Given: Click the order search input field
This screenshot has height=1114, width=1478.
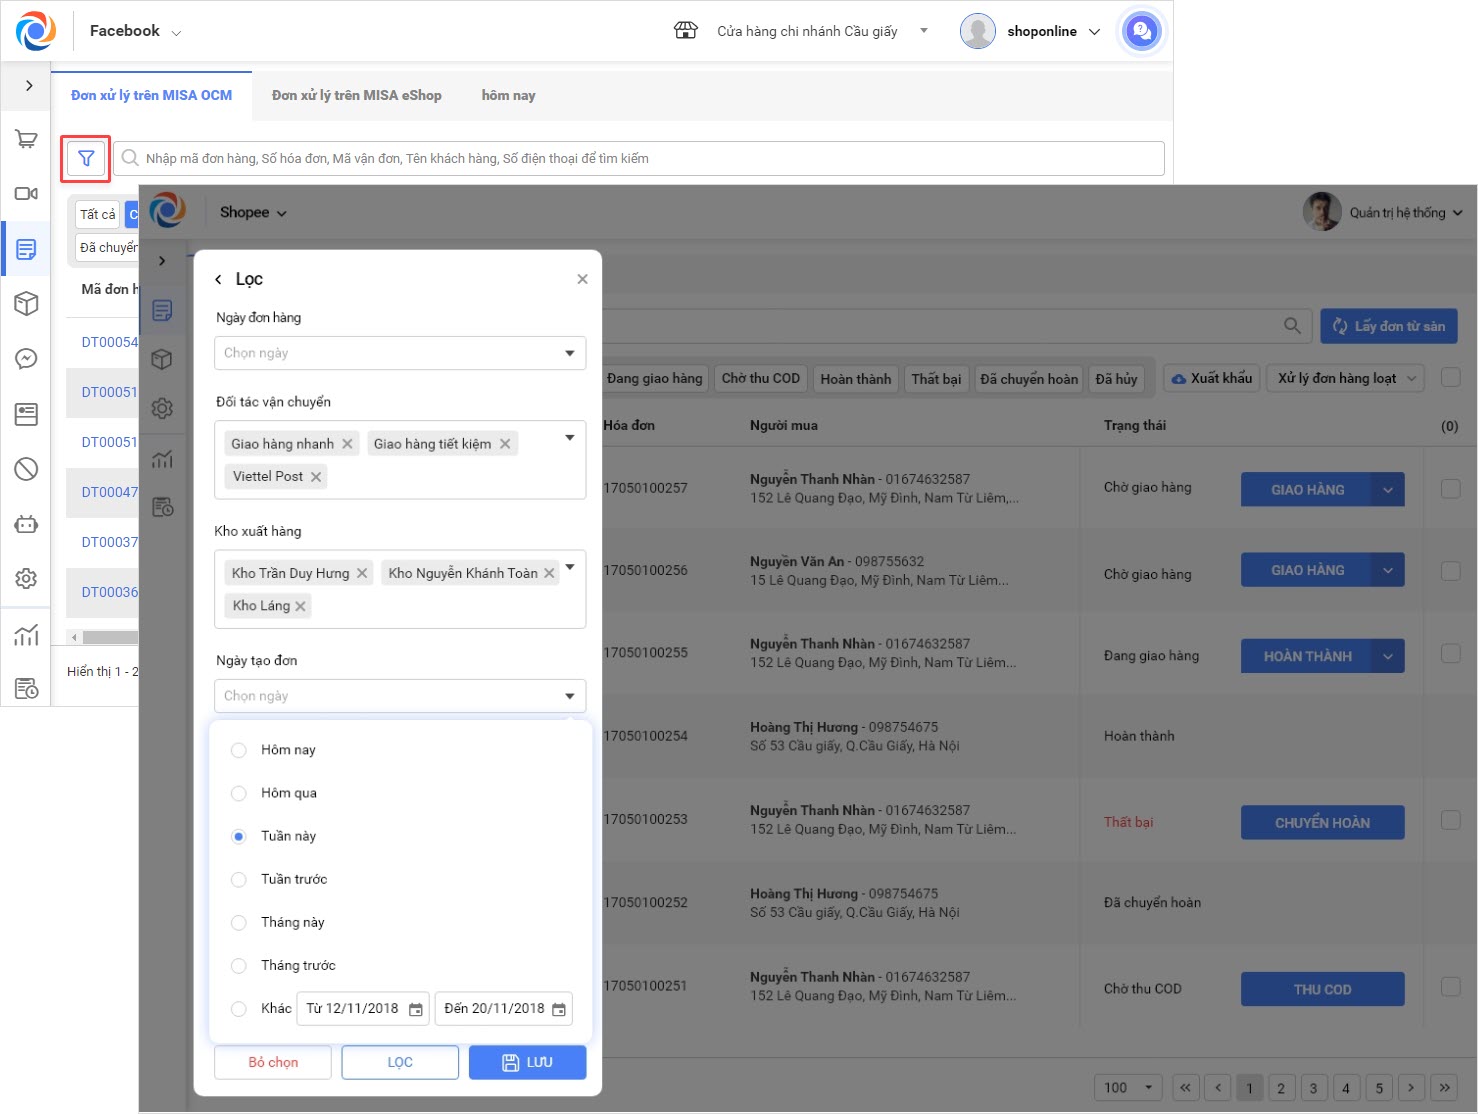Looking at the screenshot, I should [x=640, y=158].
